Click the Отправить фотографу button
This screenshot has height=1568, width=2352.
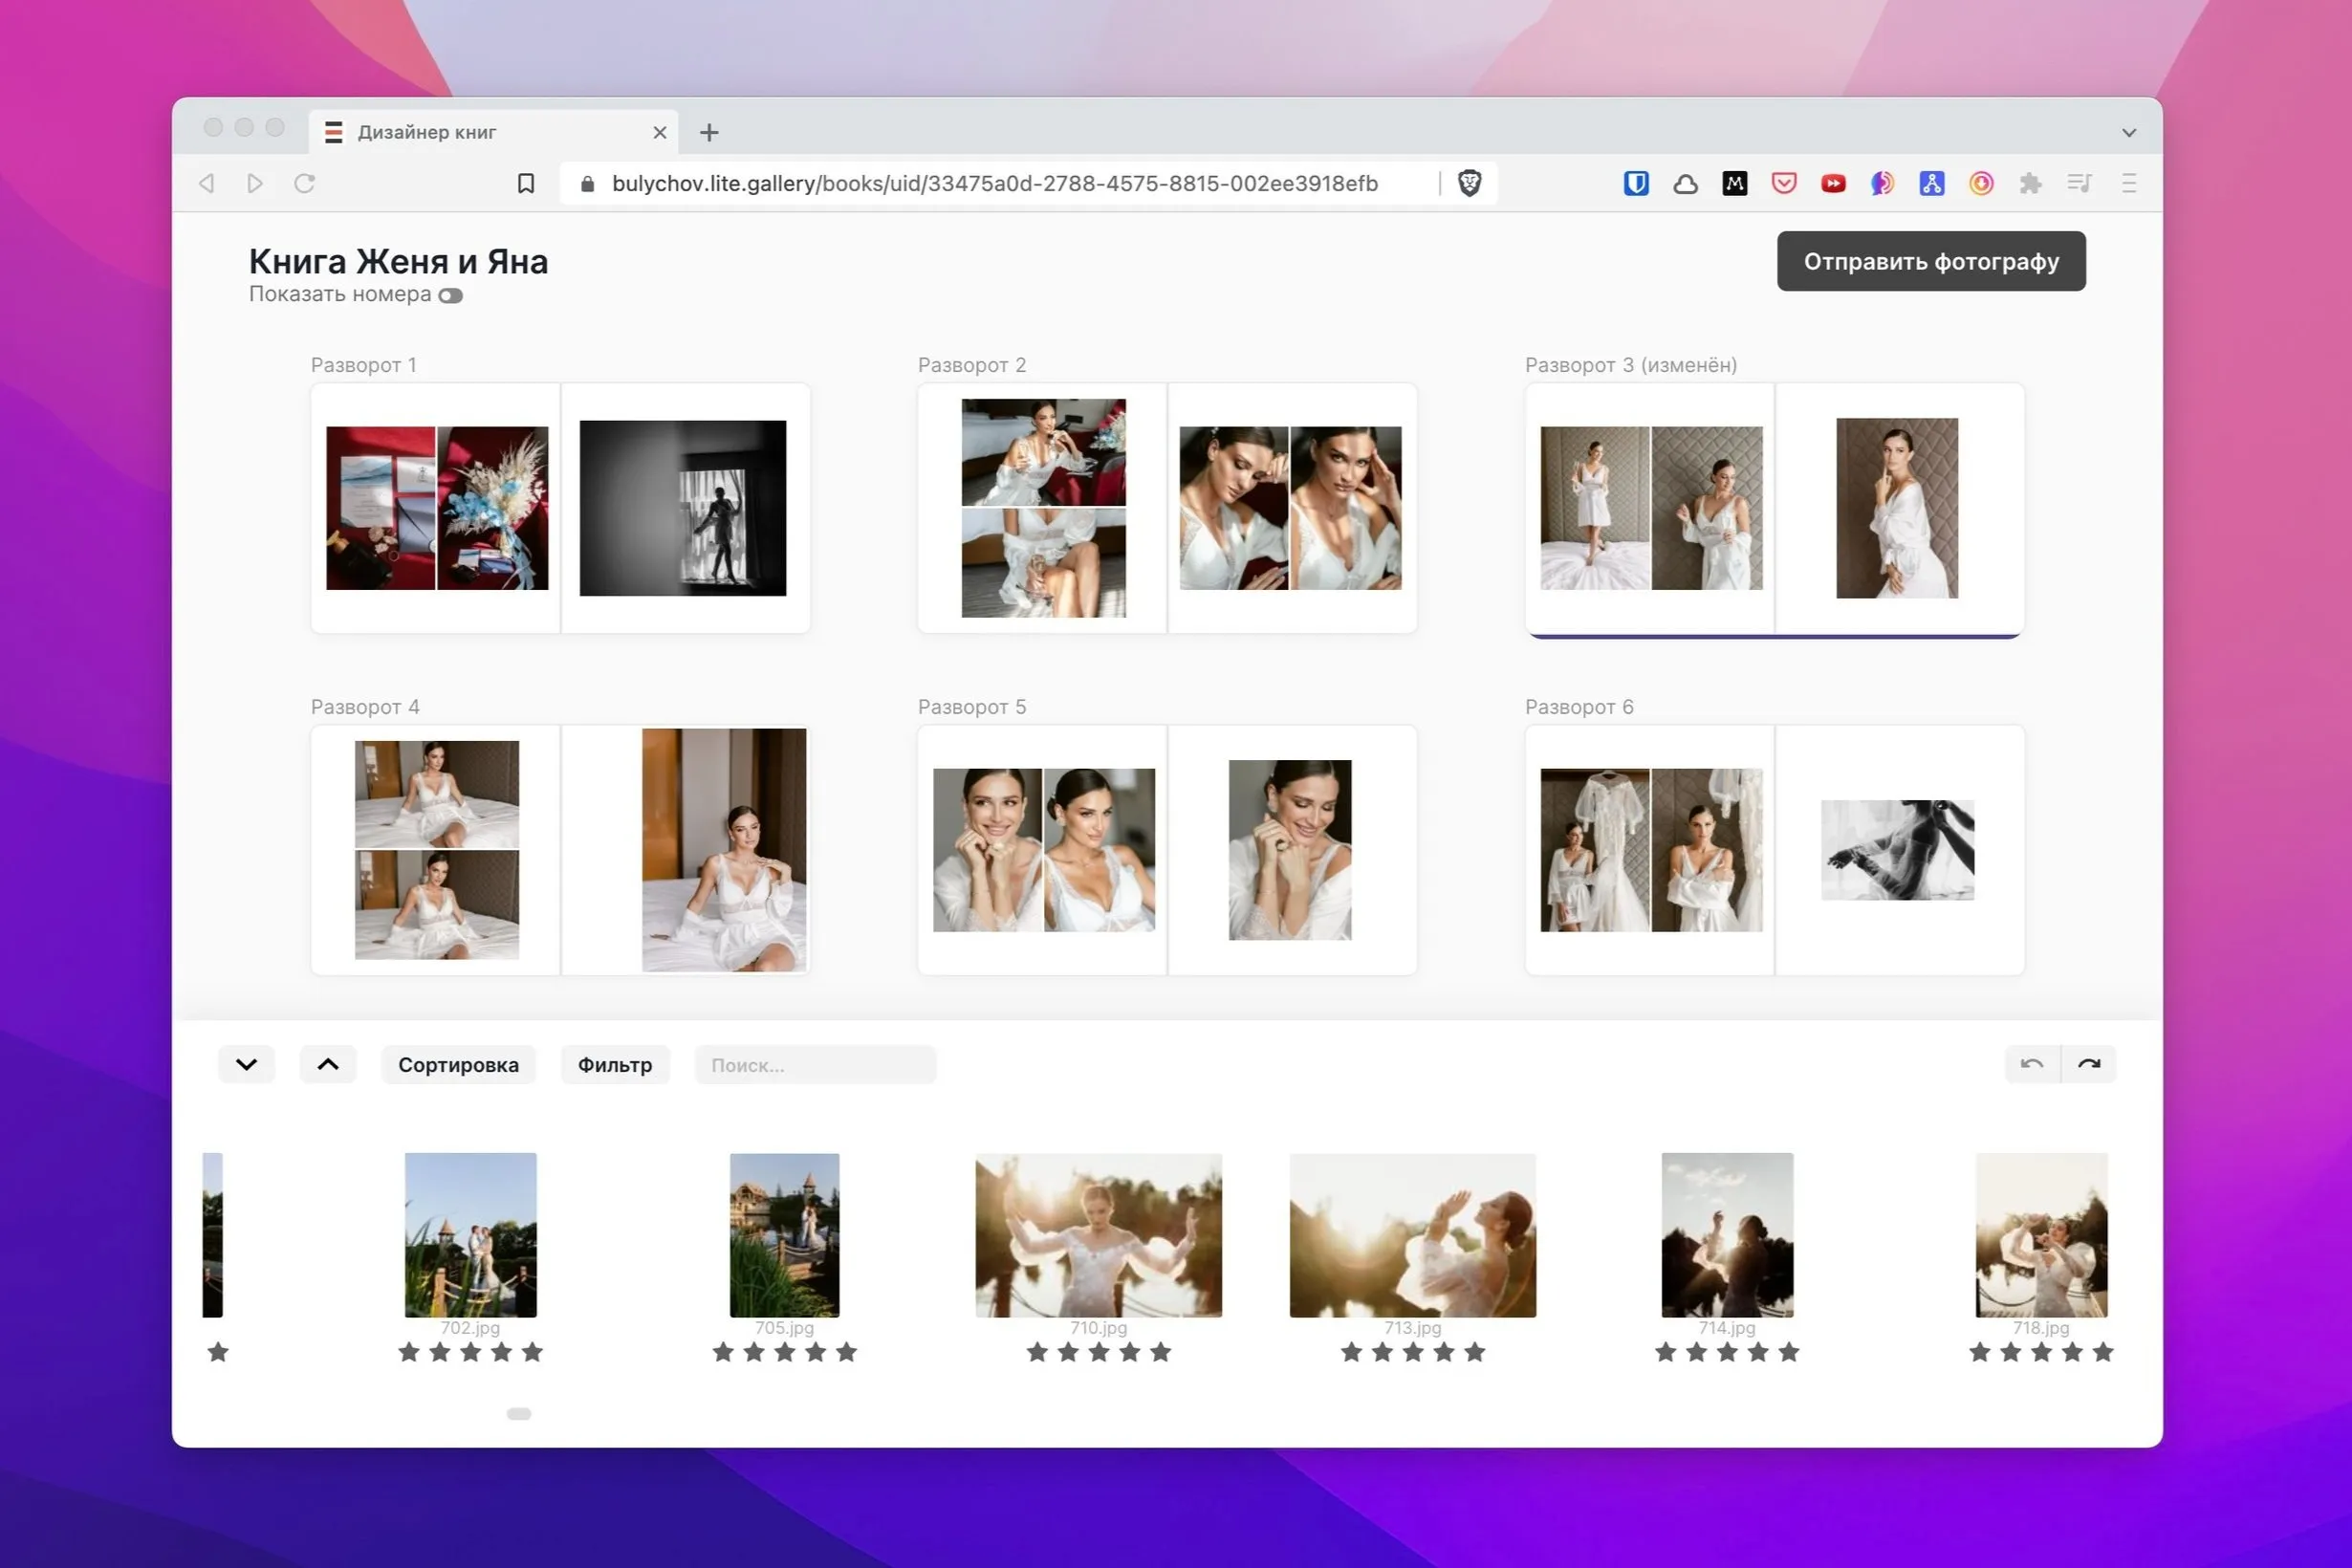1931,261
